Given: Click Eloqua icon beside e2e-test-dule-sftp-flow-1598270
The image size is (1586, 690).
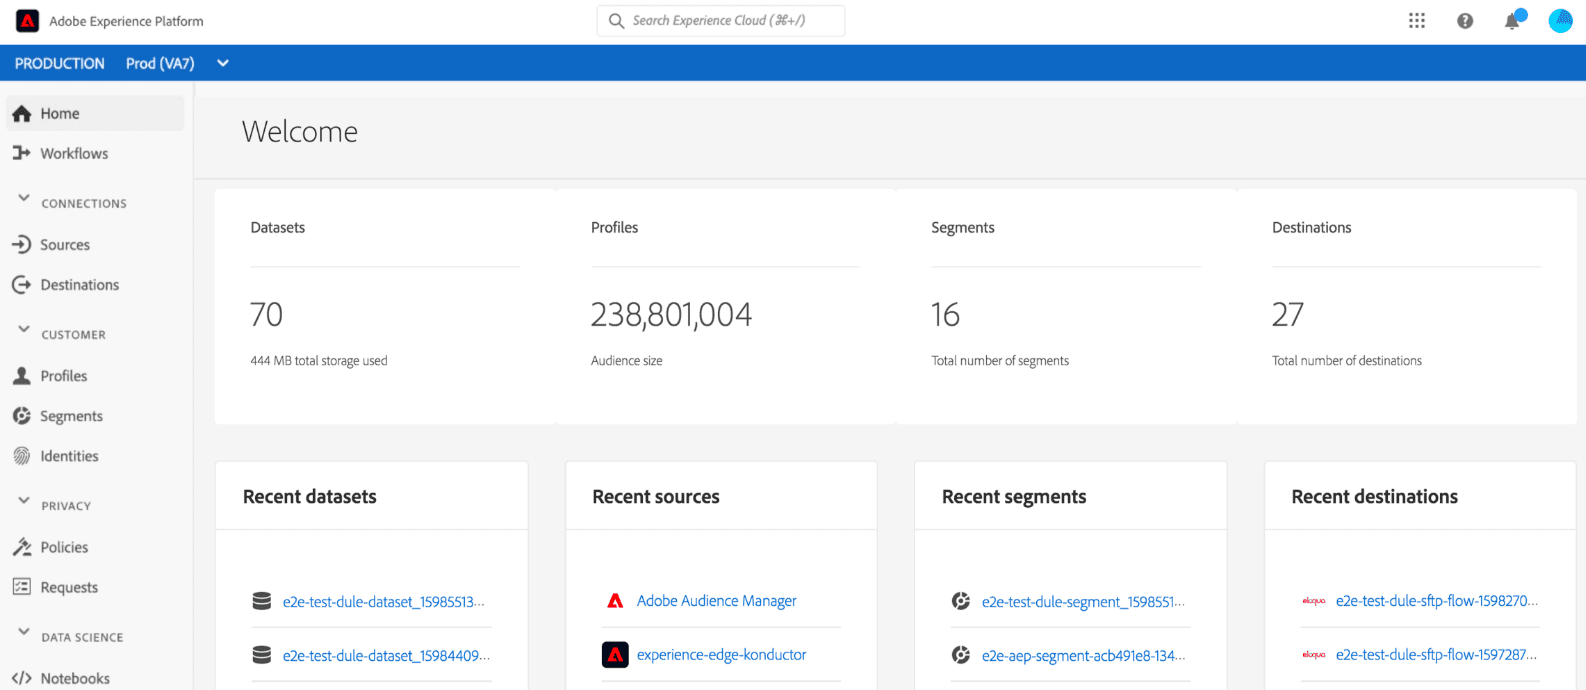Looking at the screenshot, I should click(1314, 601).
